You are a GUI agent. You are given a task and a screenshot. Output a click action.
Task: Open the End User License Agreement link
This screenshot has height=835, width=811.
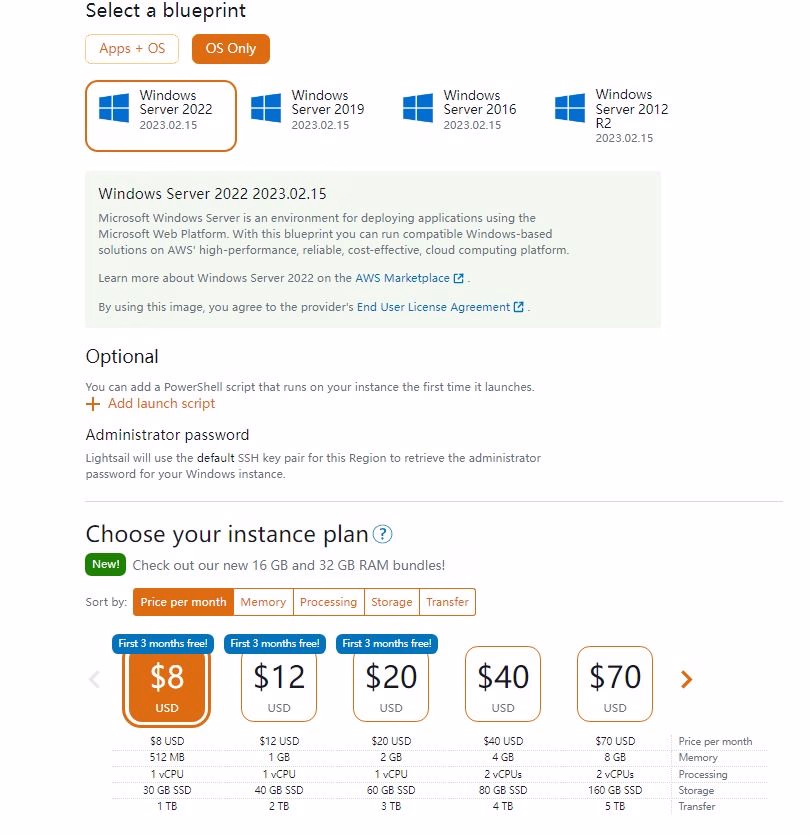pyautogui.click(x=433, y=307)
